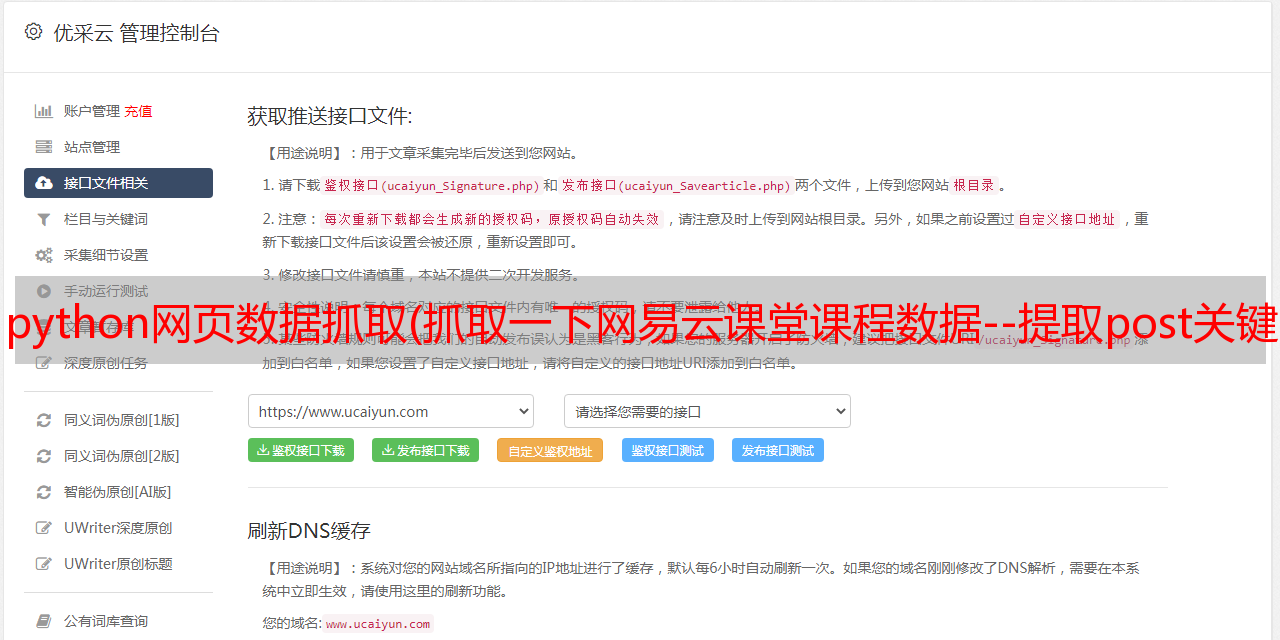Run the blue 鉴权接口测试 button
The width and height of the screenshot is (1280, 640).
[x=668, y=450]
